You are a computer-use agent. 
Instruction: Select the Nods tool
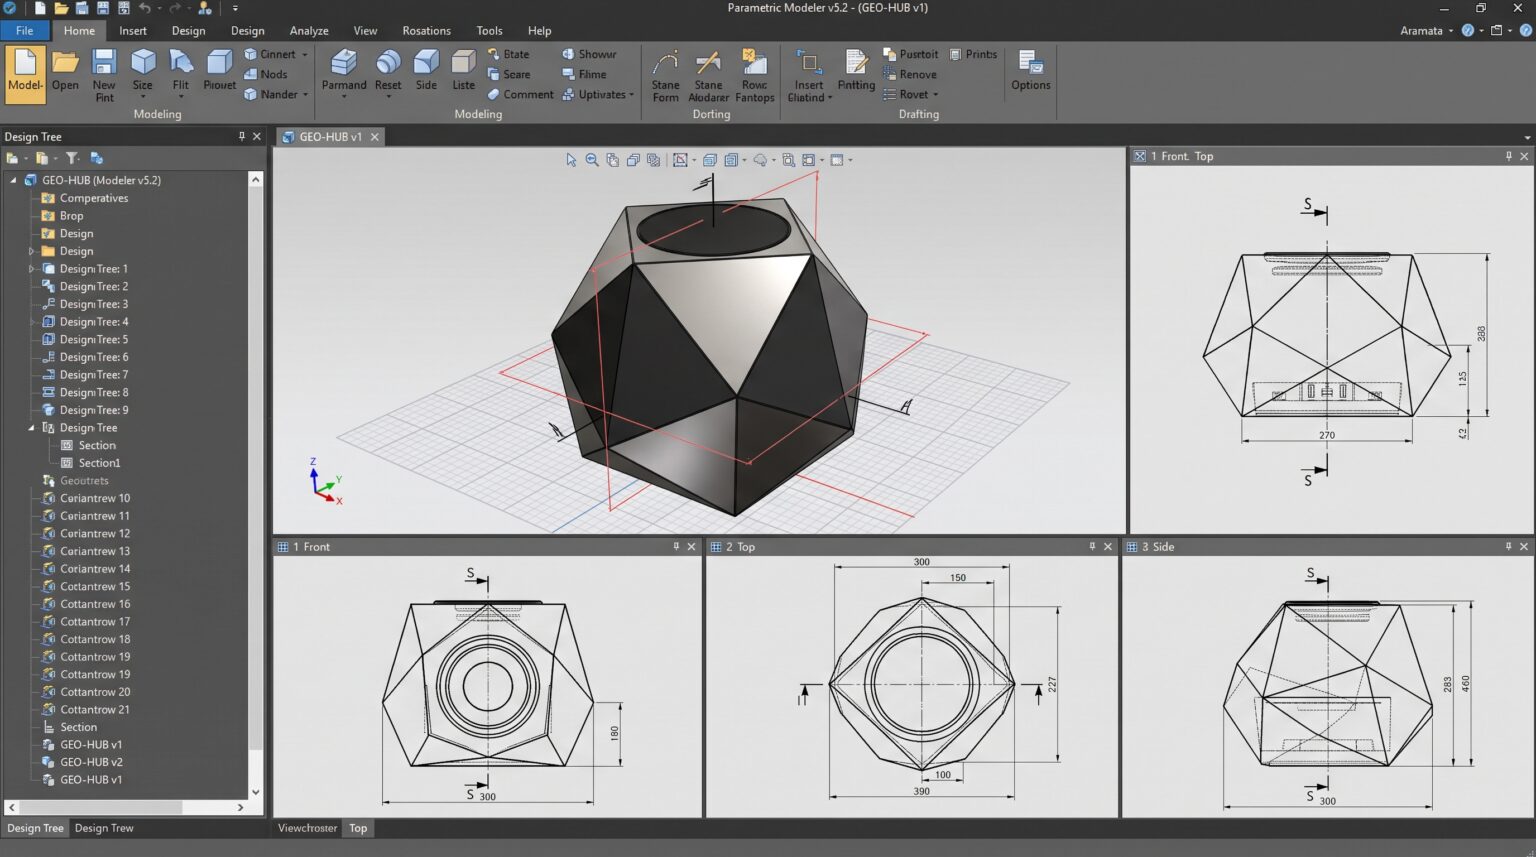coord(266,74)
